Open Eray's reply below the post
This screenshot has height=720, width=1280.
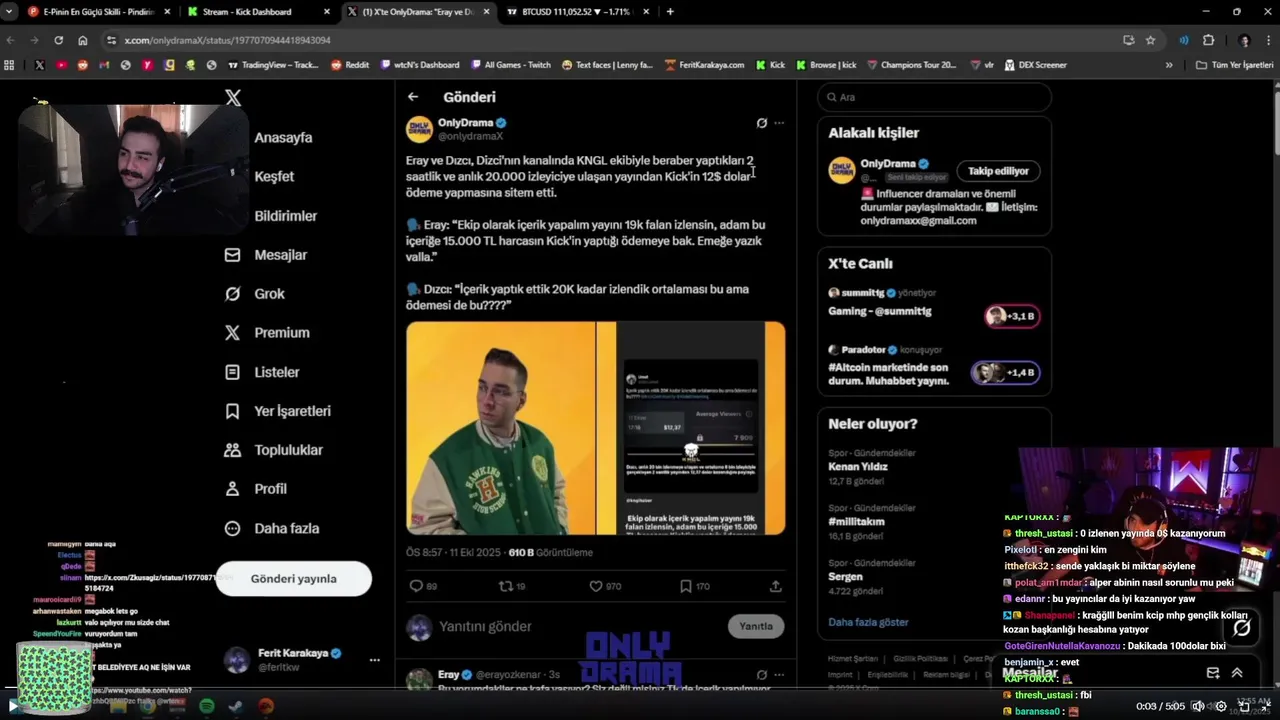point(595,680)
